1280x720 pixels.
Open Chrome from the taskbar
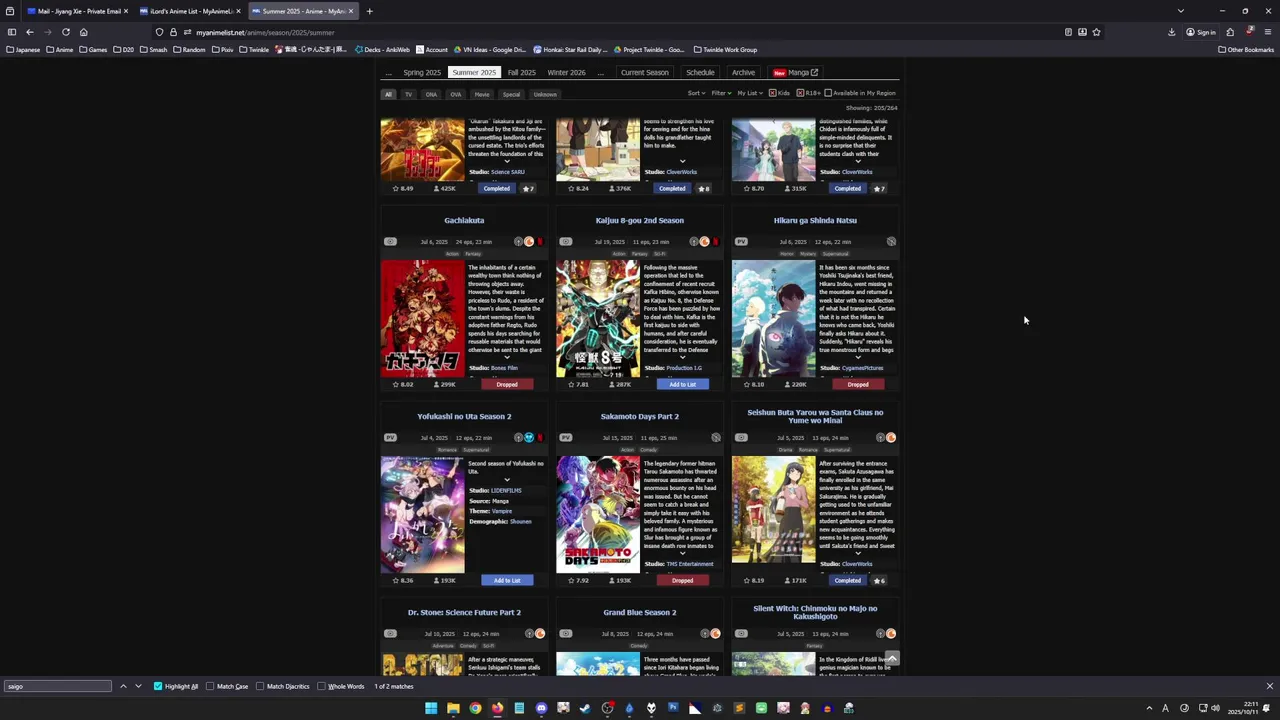(475, 708)
